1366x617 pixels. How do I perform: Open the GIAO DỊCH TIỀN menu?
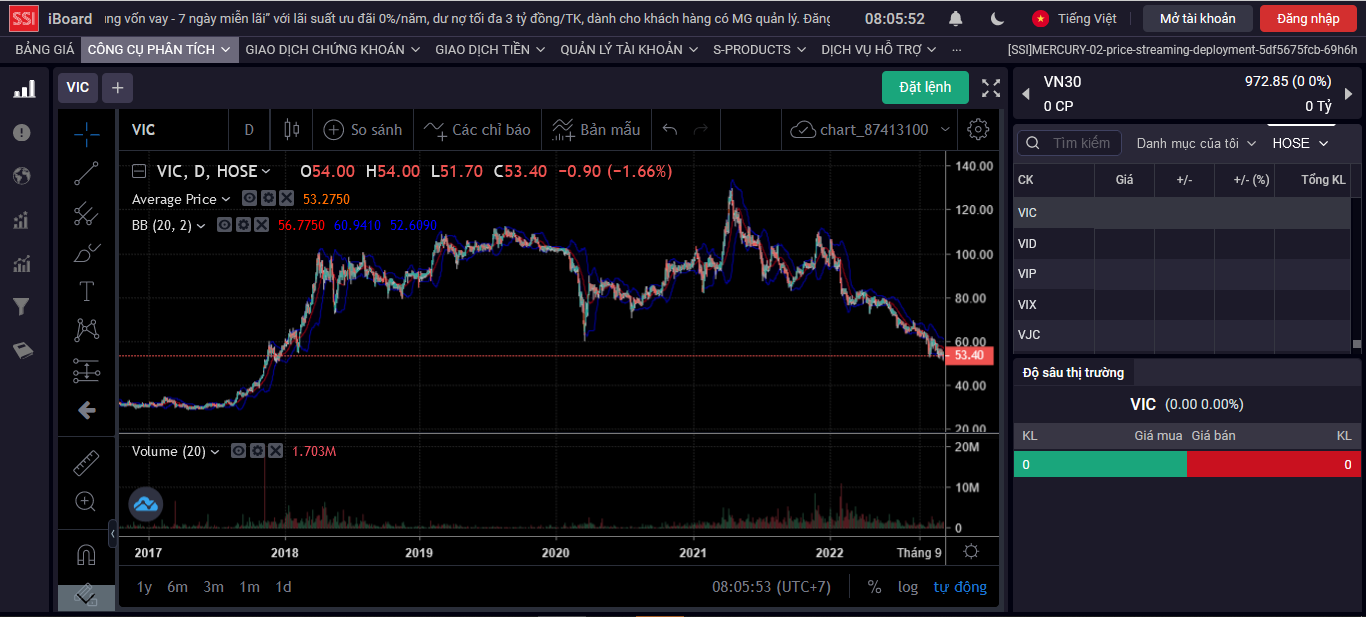[x=491, y=49]
